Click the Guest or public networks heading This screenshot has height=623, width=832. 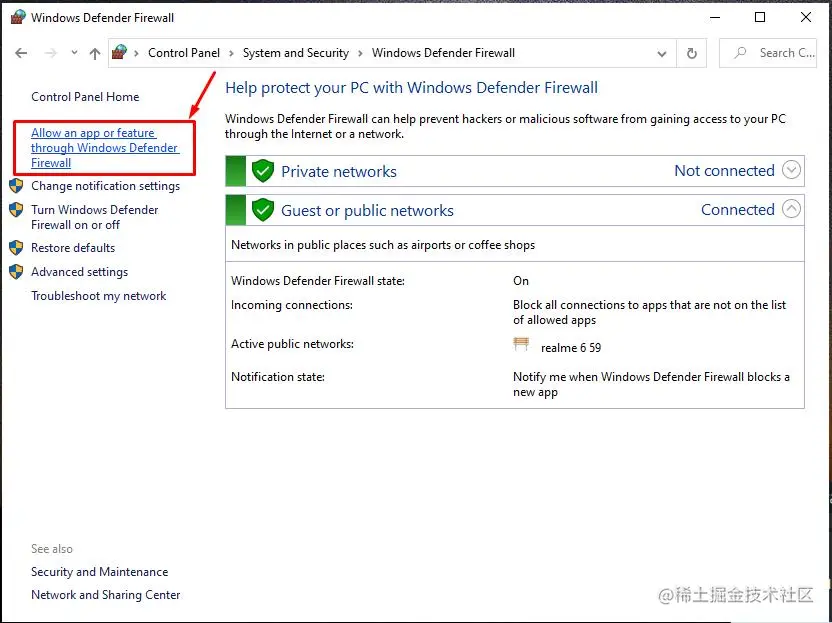[367, 211]
